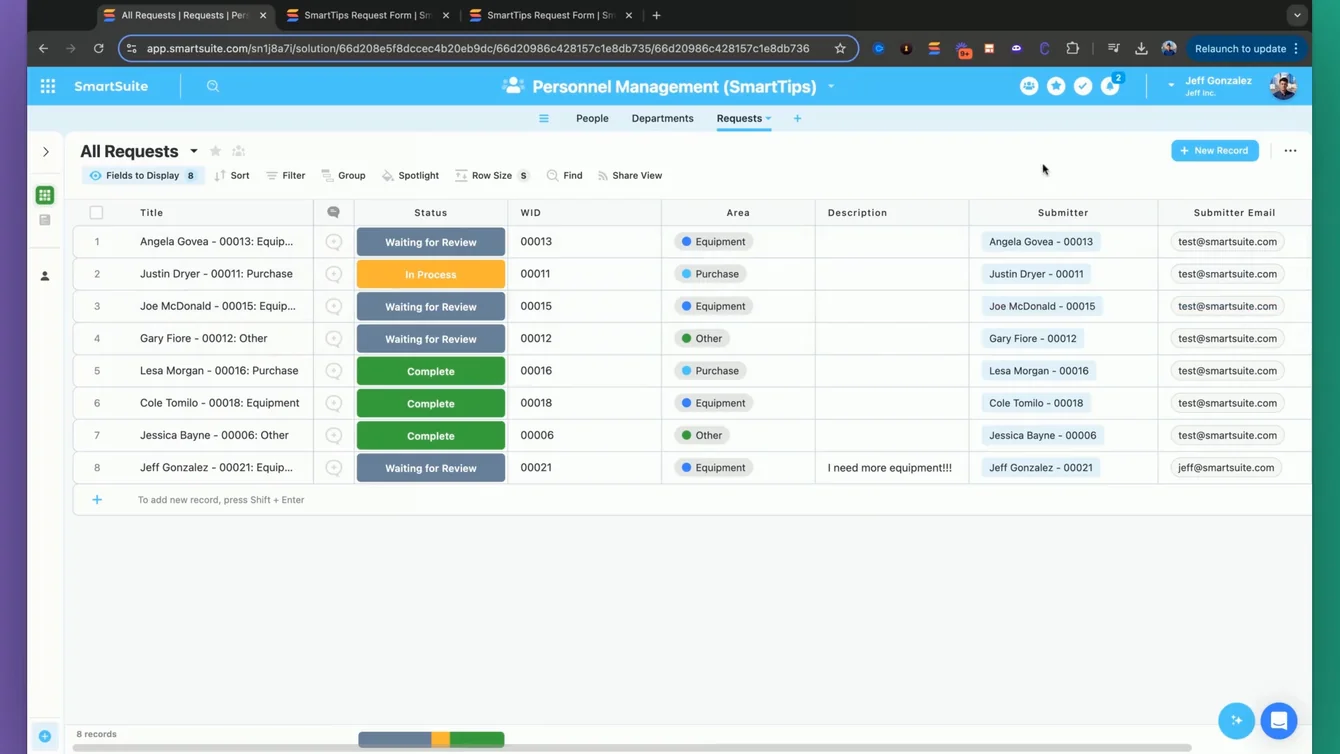Open the Group toolbar option
The width and height of the screenshot is (1340, 754).
pyautogui.click(x=343, y=175)
